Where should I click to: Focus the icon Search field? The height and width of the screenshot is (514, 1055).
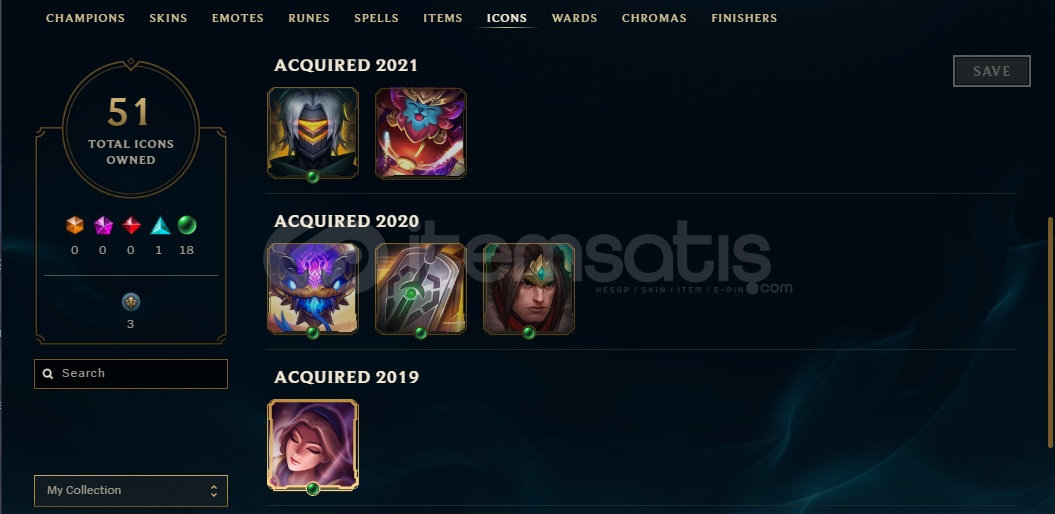tap(131, 373)
